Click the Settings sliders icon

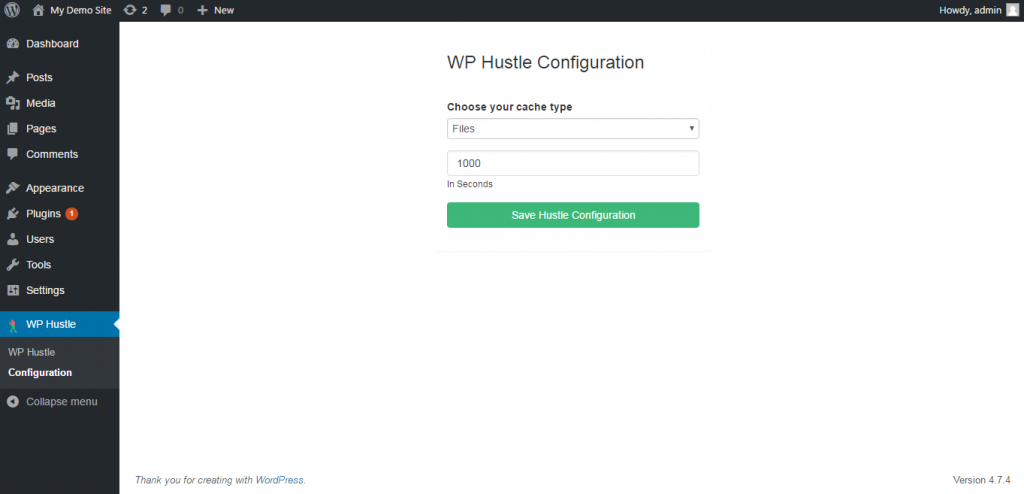[x=12, y=290]
